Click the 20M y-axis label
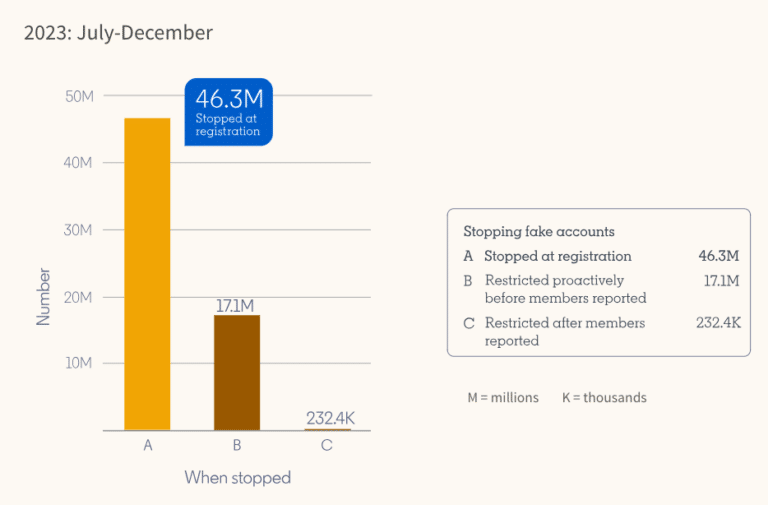 (79, 297)
